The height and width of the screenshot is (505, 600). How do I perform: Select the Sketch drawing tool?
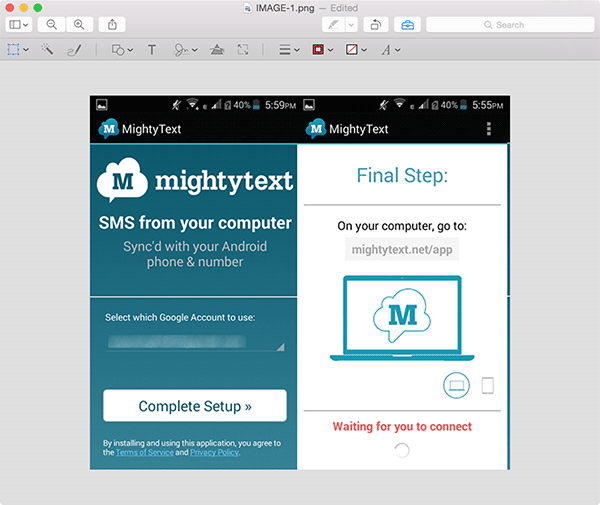(x=74, y=50)
